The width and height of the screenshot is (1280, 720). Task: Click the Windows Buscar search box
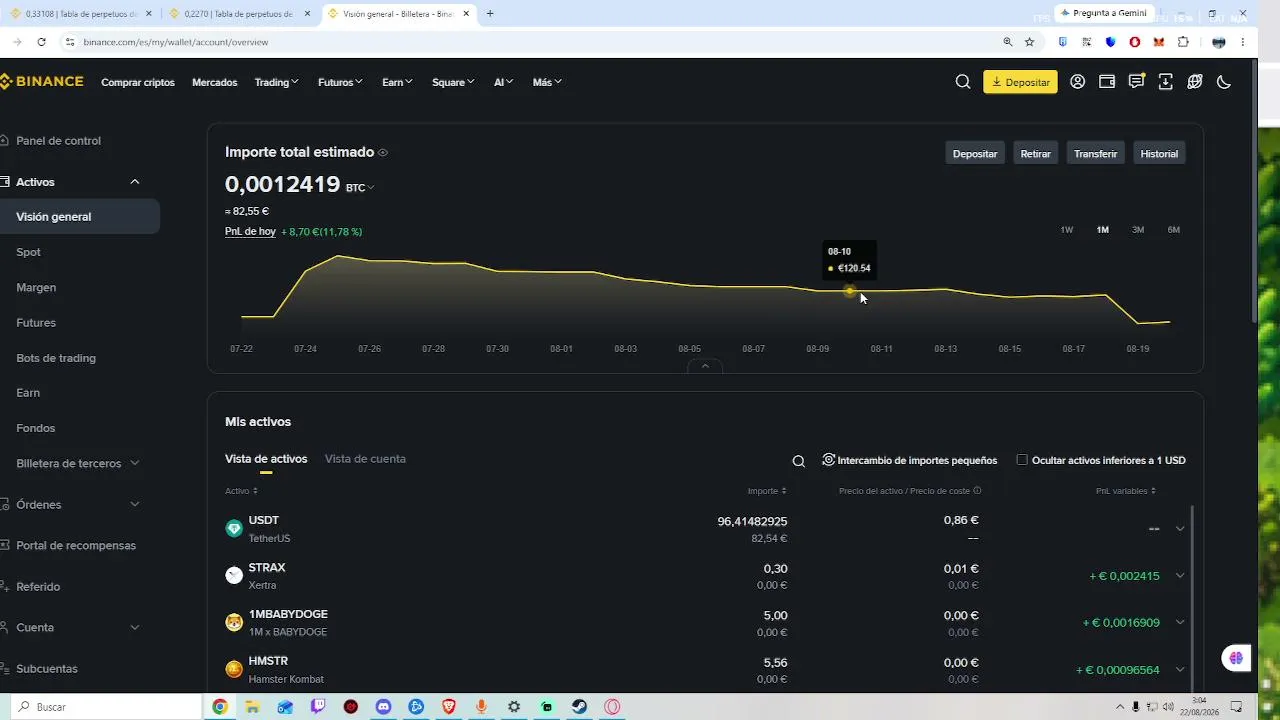[108, 707]
